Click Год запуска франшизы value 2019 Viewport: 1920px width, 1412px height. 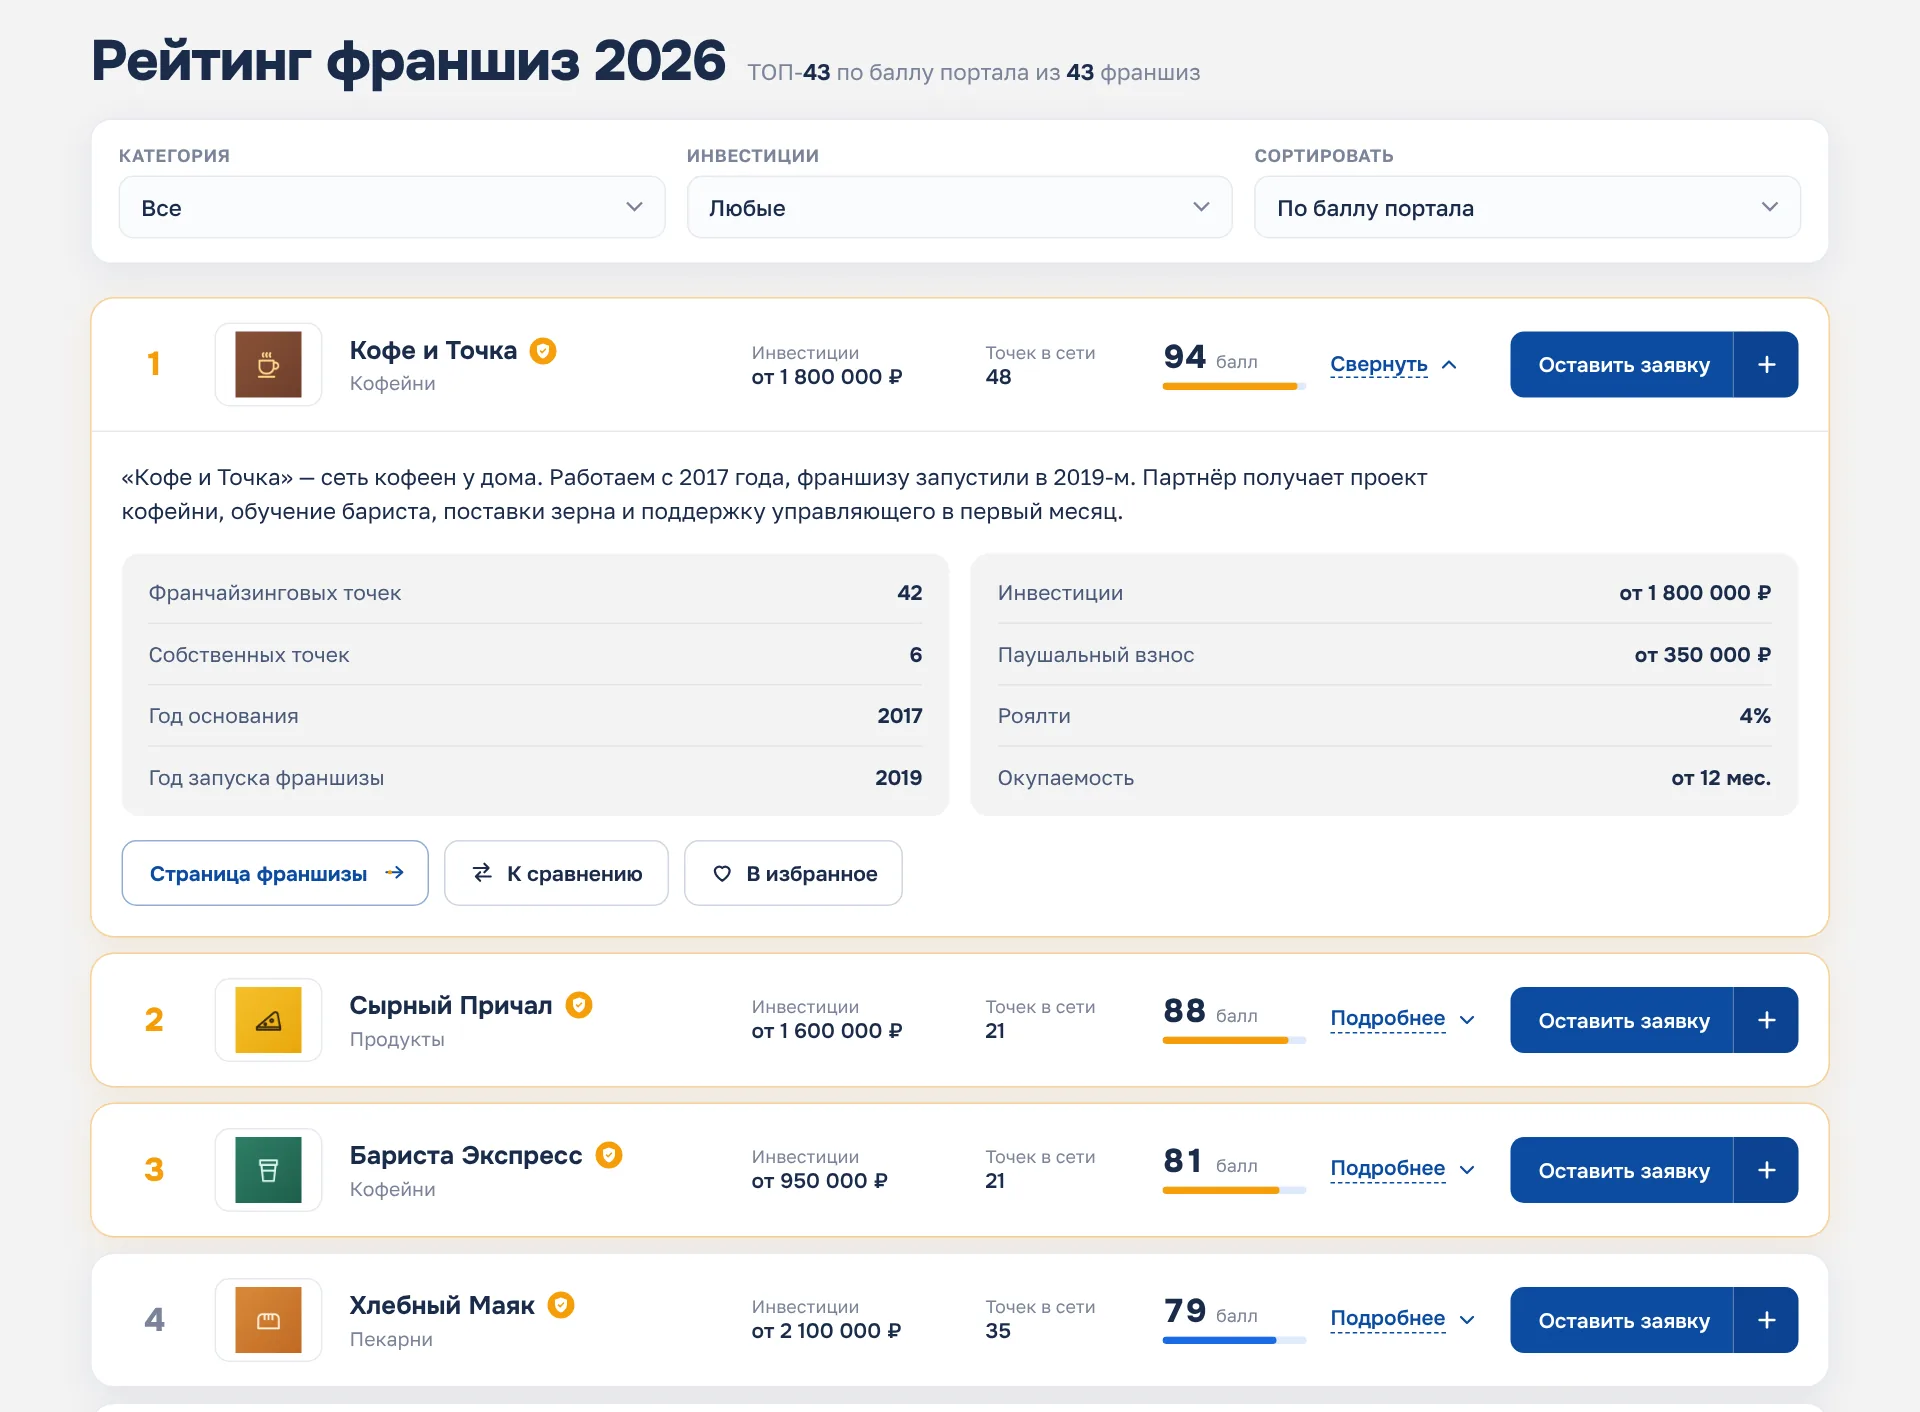[898, 778]
